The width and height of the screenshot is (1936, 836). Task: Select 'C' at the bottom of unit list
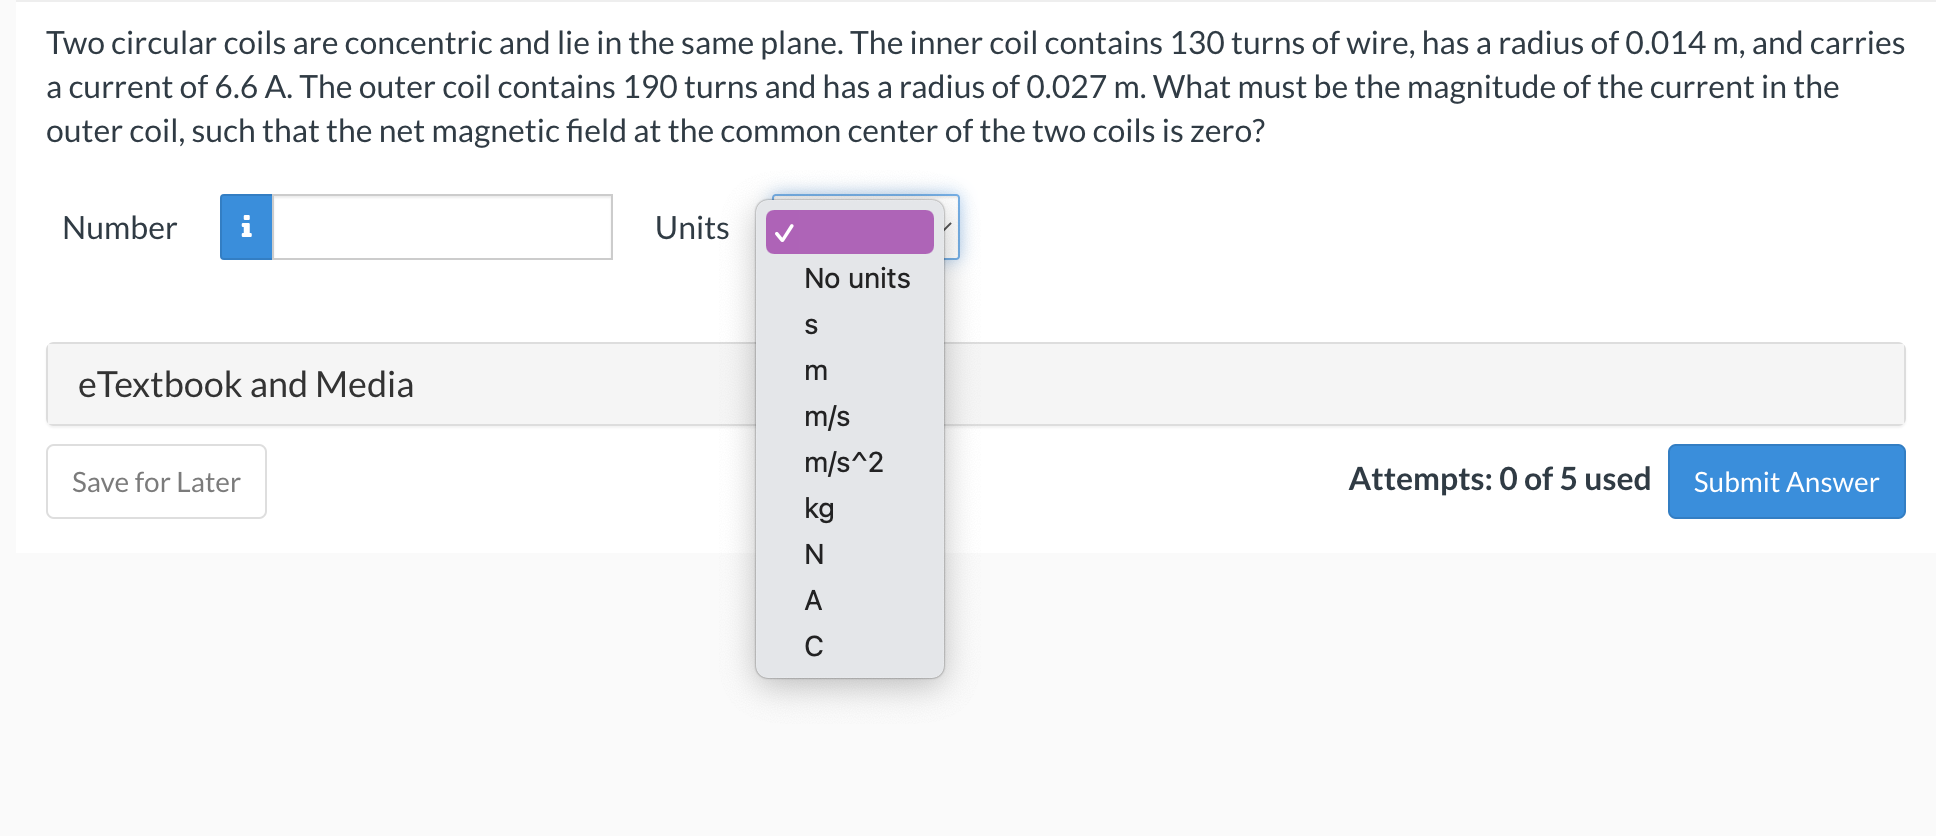(813, 645)
